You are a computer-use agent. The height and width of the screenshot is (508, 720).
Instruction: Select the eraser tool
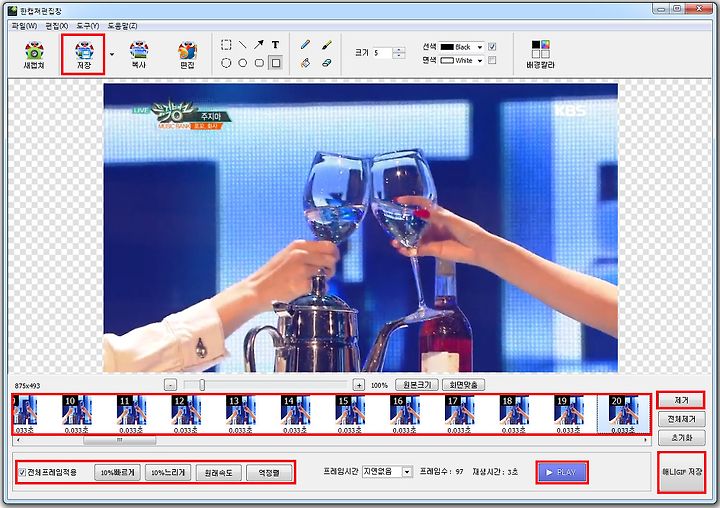coord(326,63)
